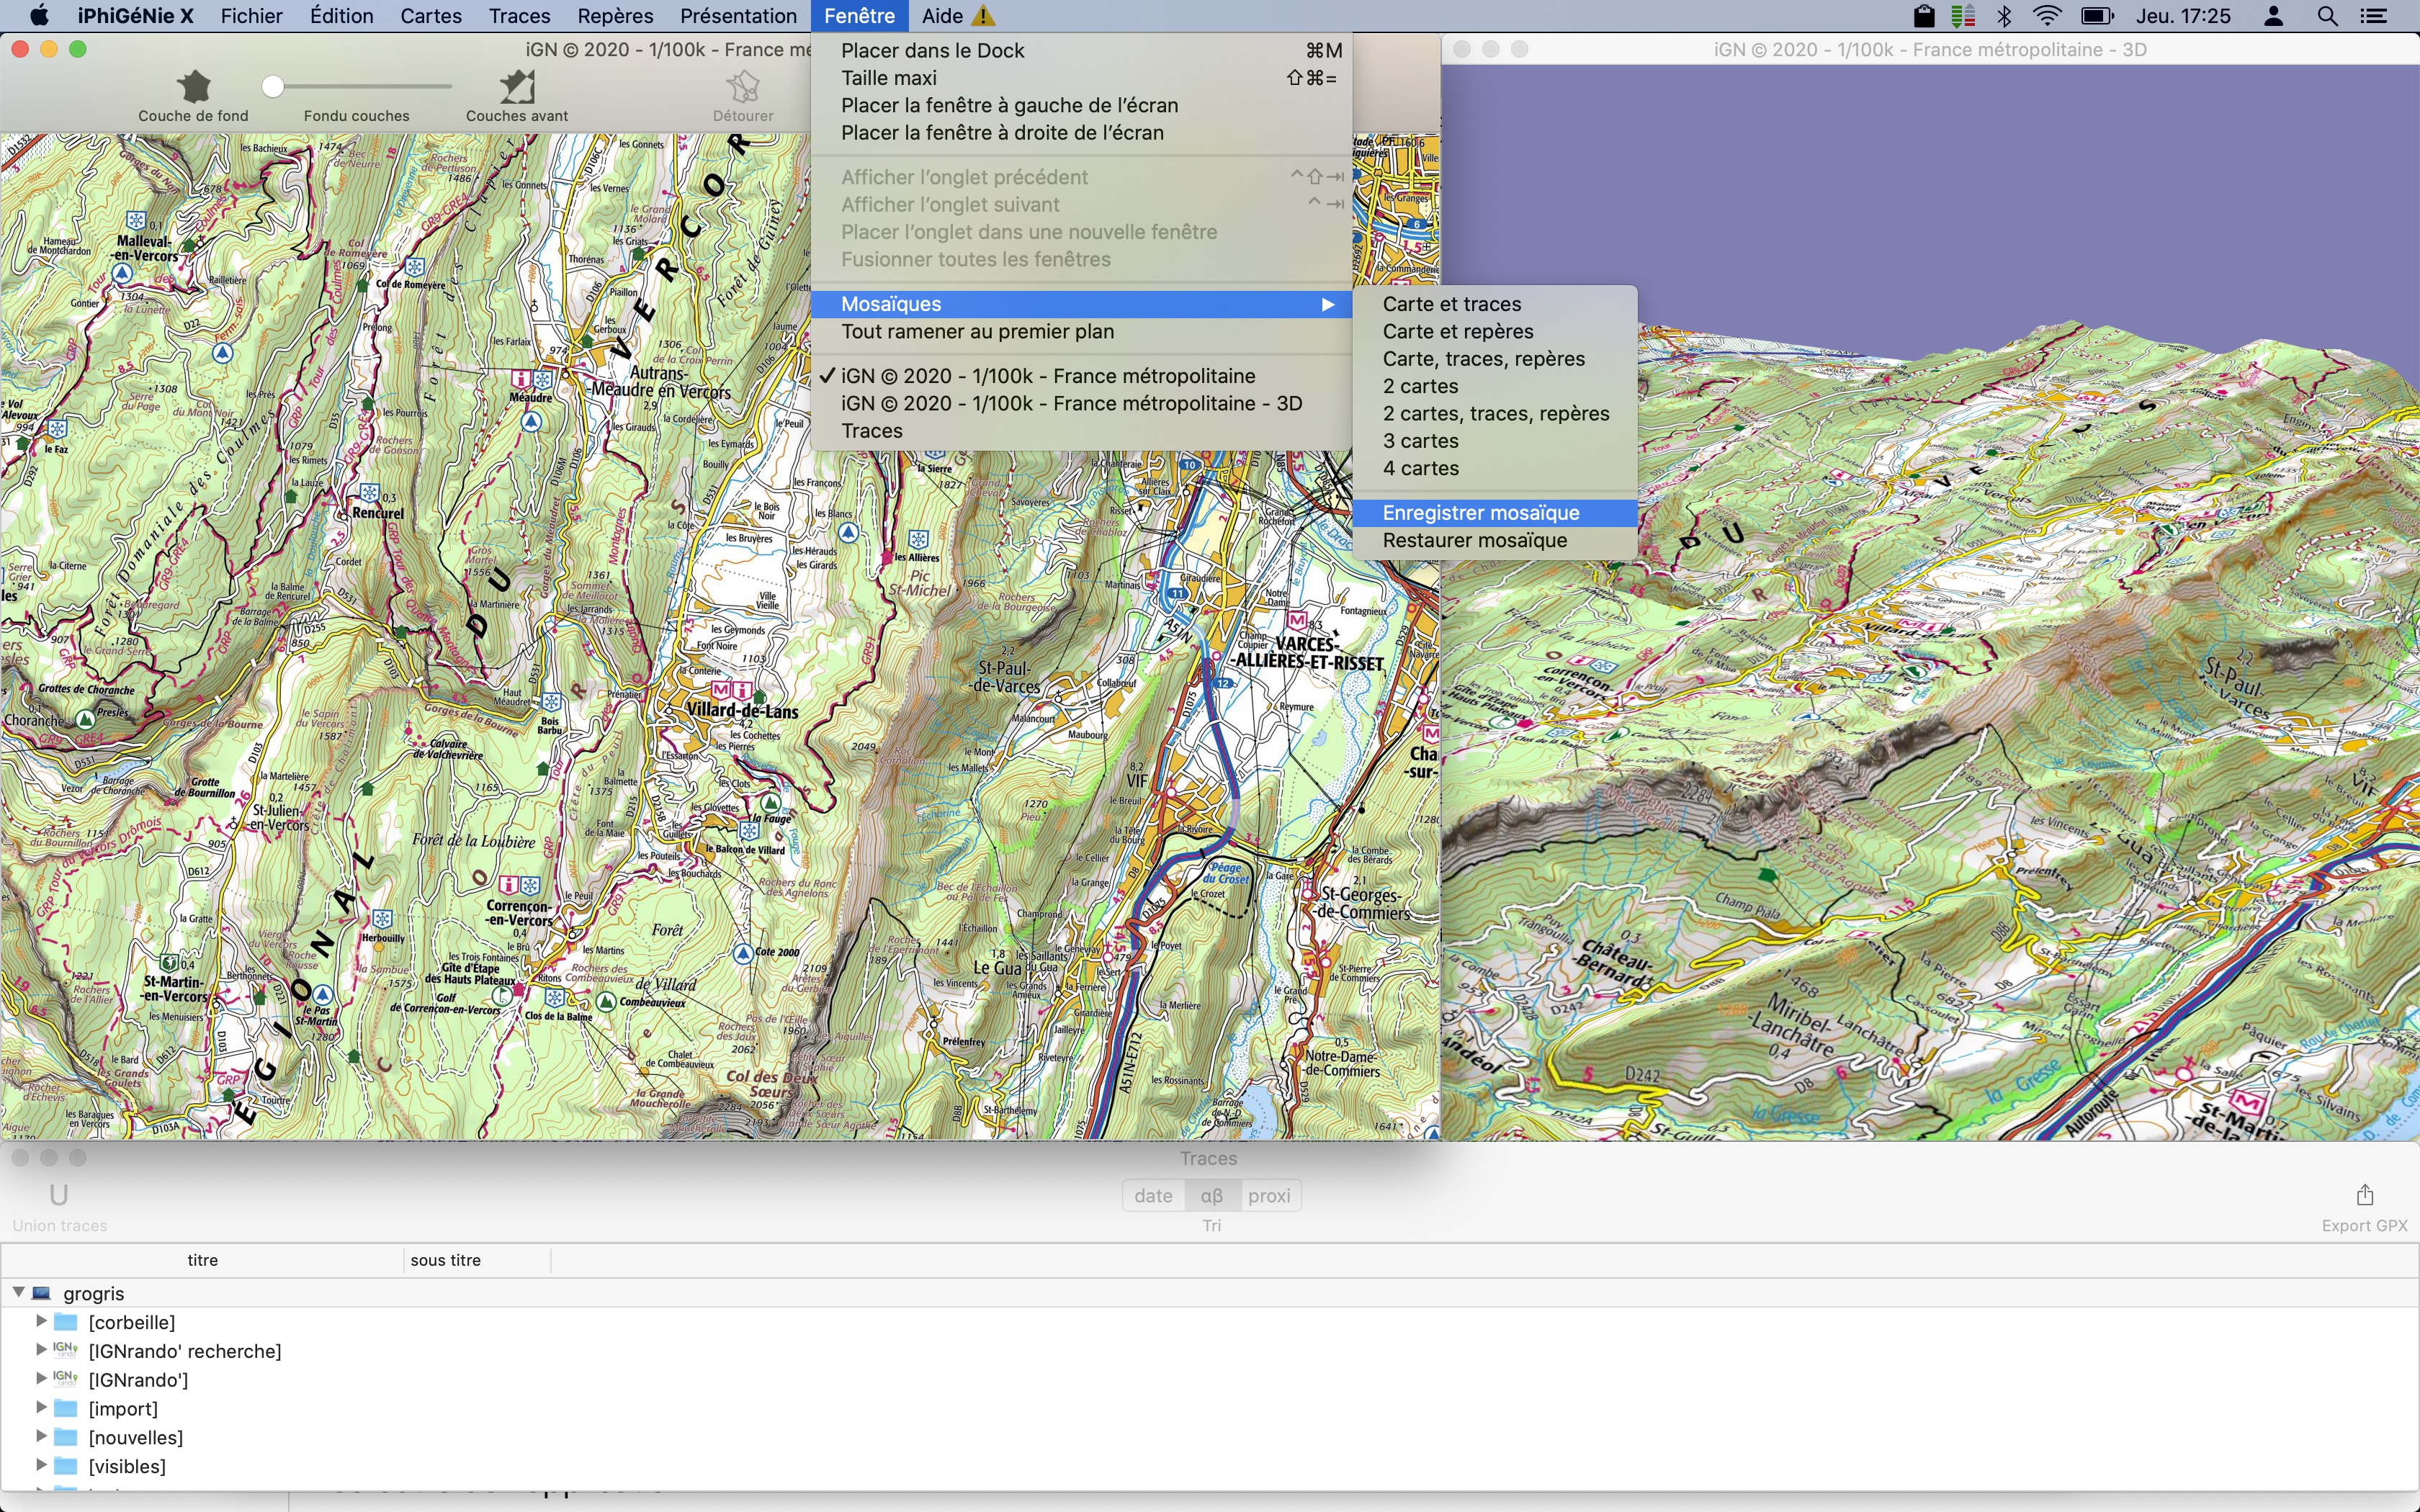
Task: Expand the [visibles] folder
Action: tap(41, 1465)
